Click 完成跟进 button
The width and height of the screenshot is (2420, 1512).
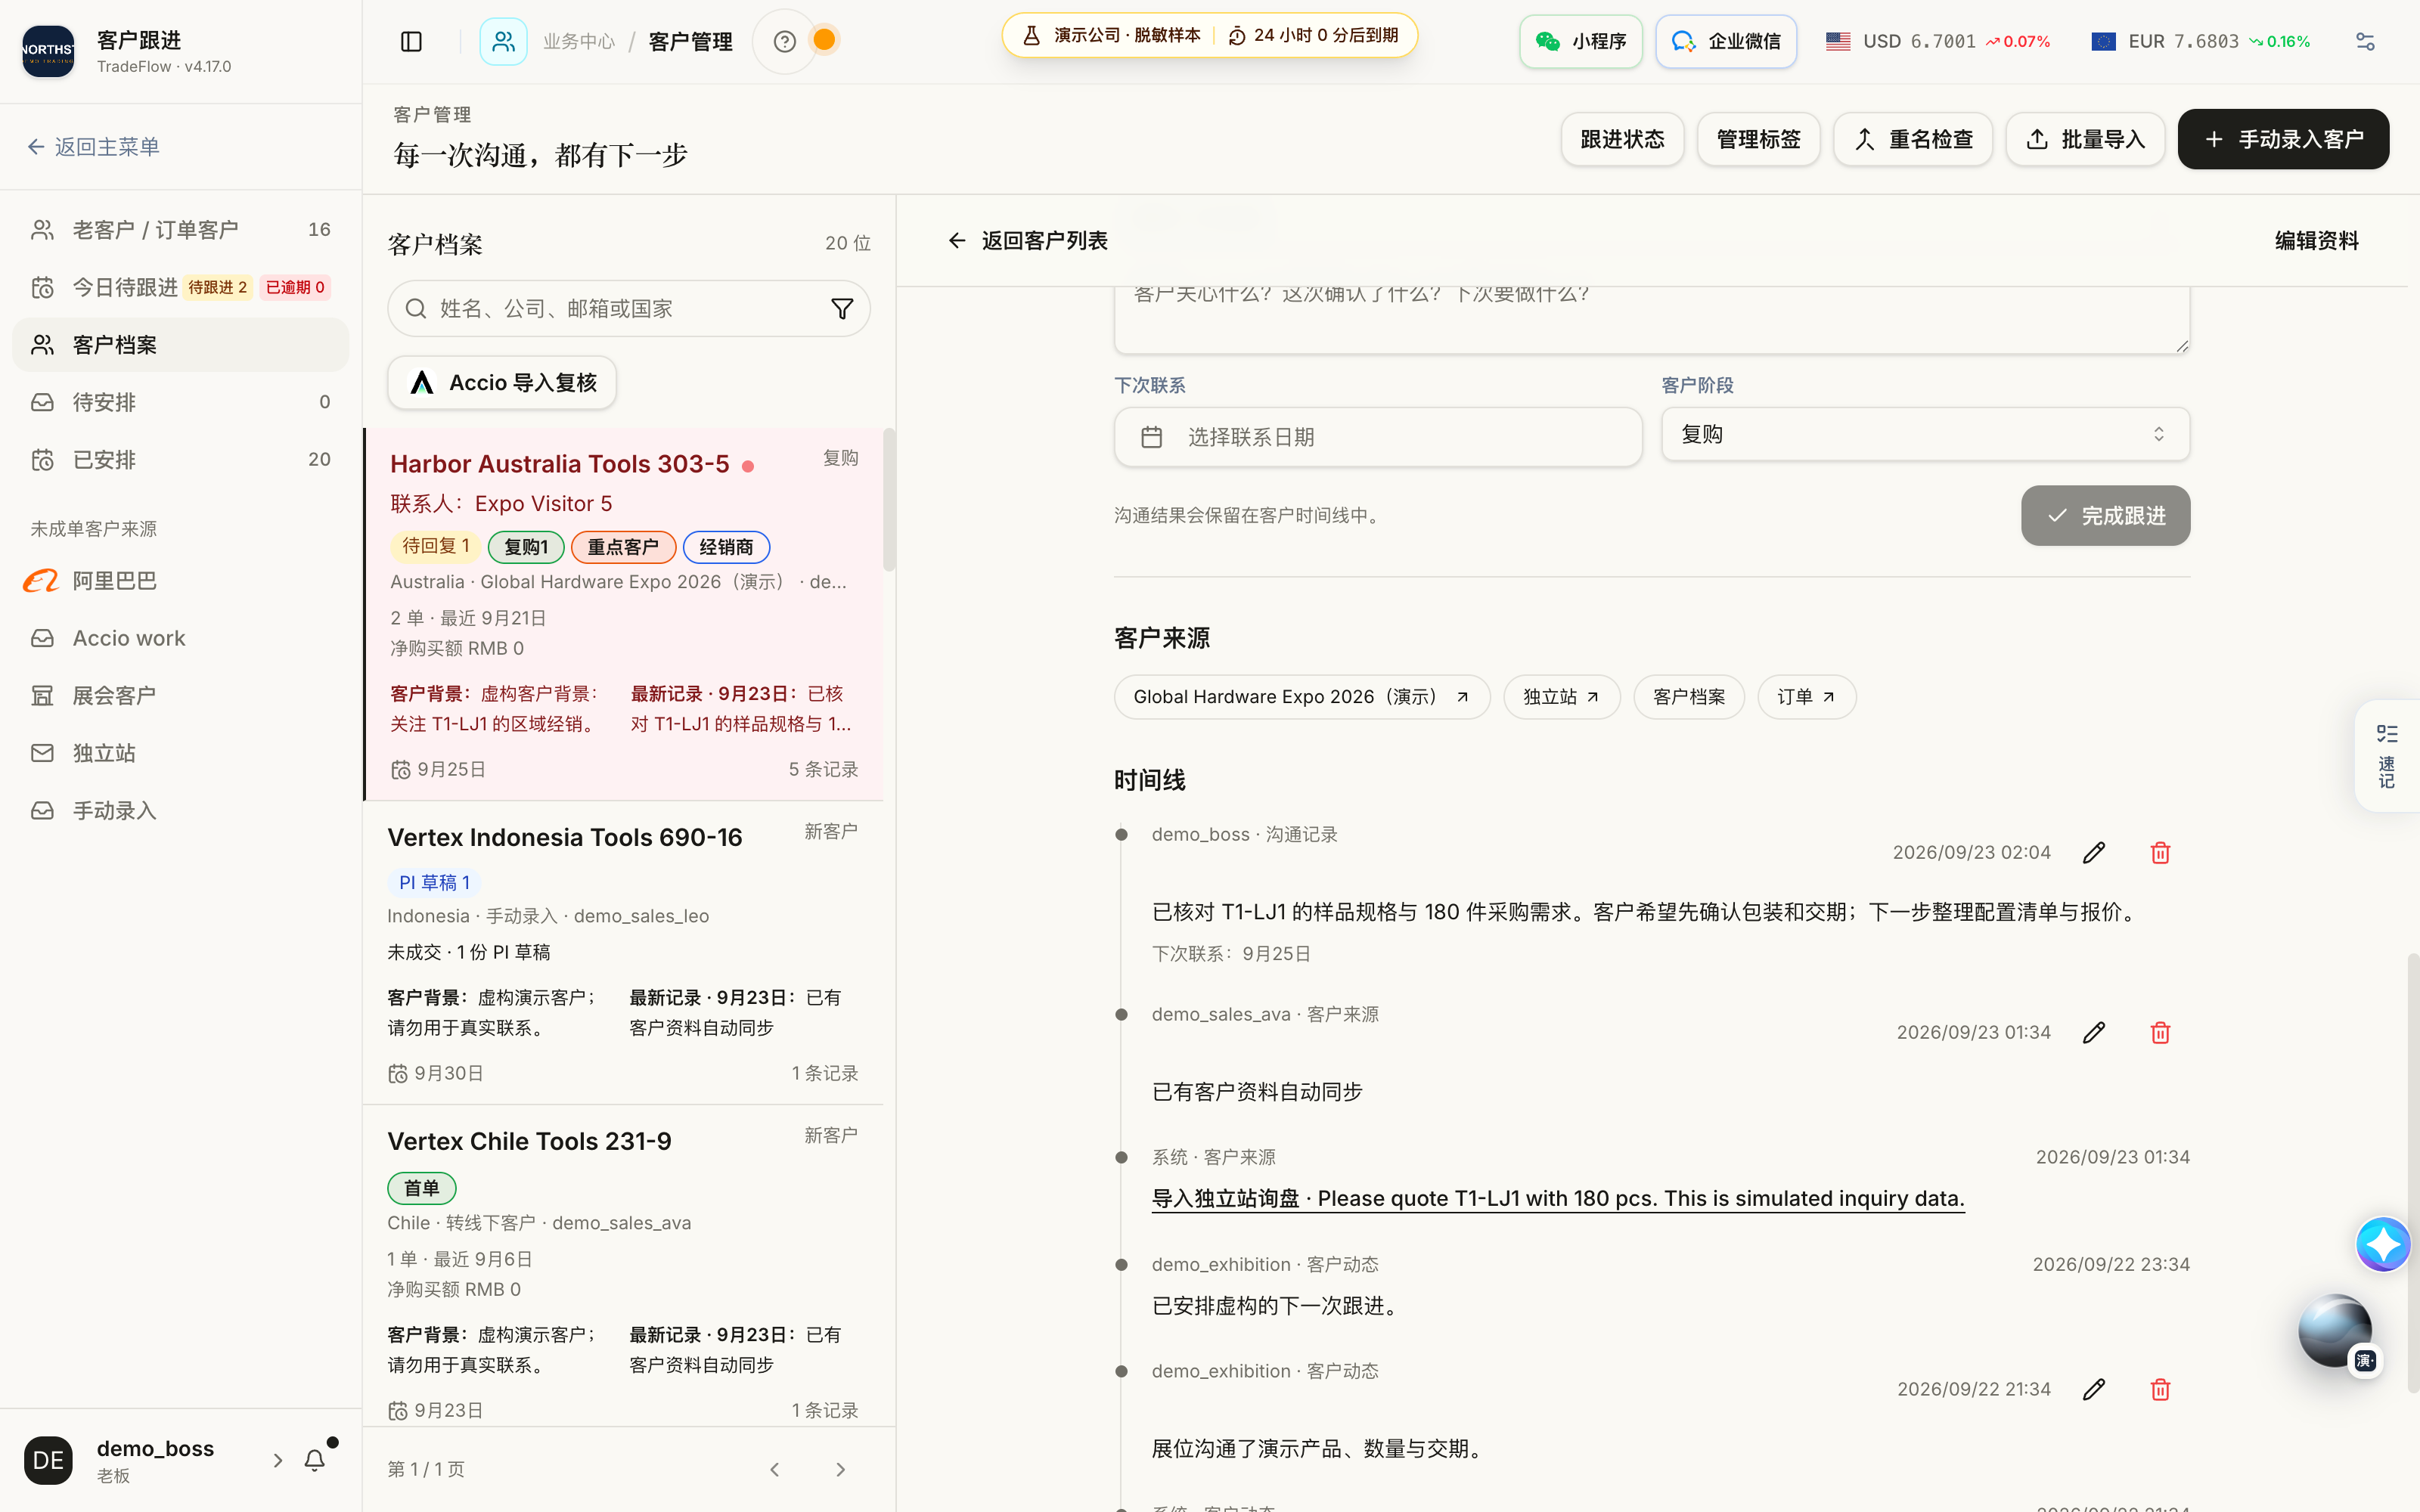(2105, 516)
